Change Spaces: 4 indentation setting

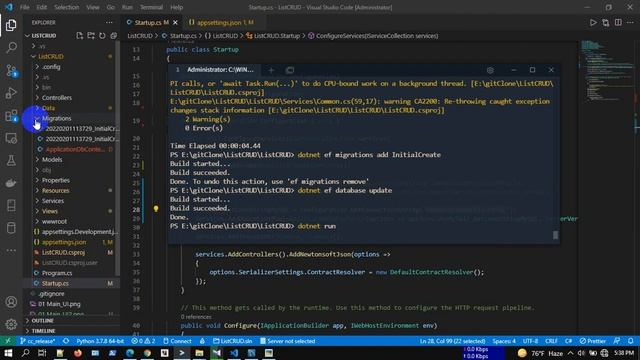pyautogui.click(x=504, y=341)
